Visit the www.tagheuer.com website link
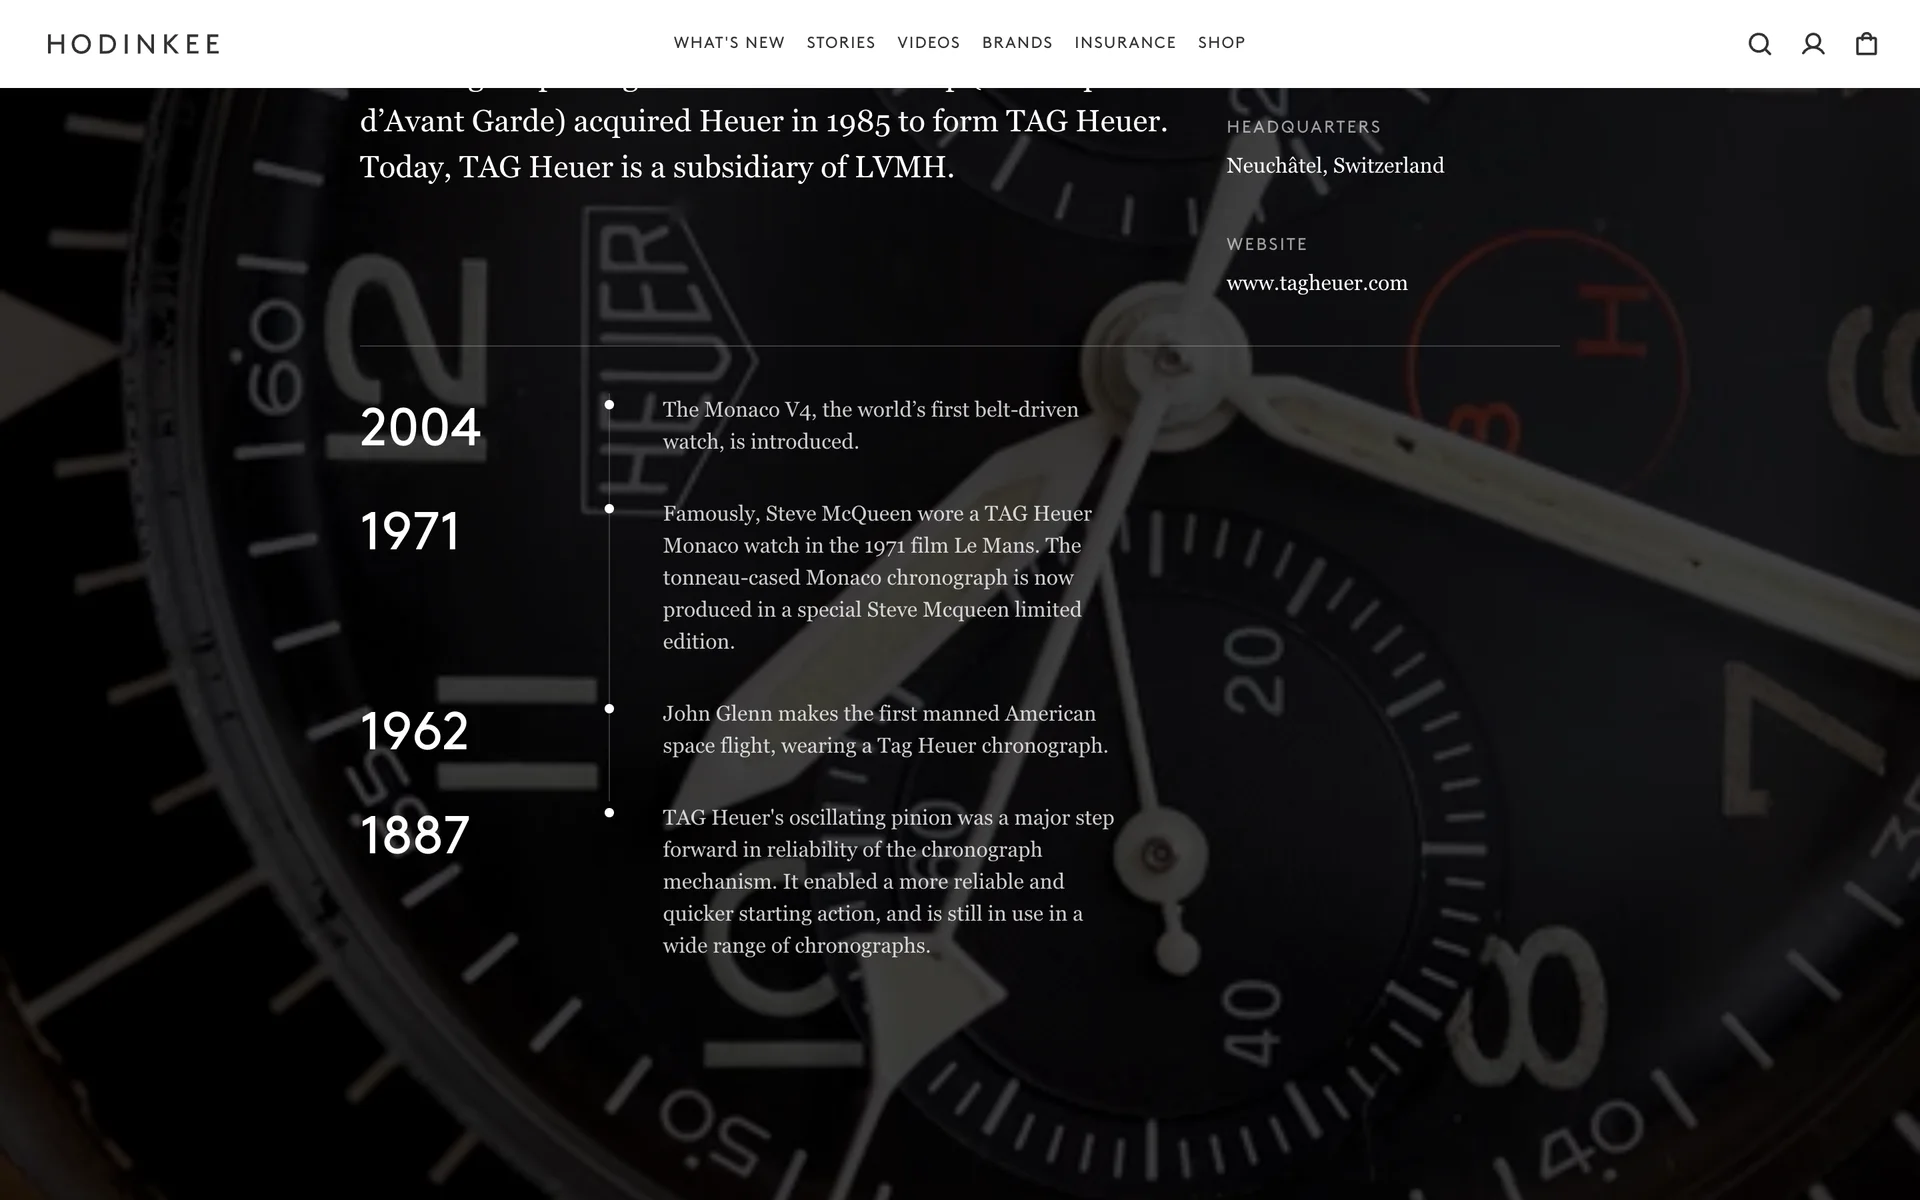 point(1316,283)
